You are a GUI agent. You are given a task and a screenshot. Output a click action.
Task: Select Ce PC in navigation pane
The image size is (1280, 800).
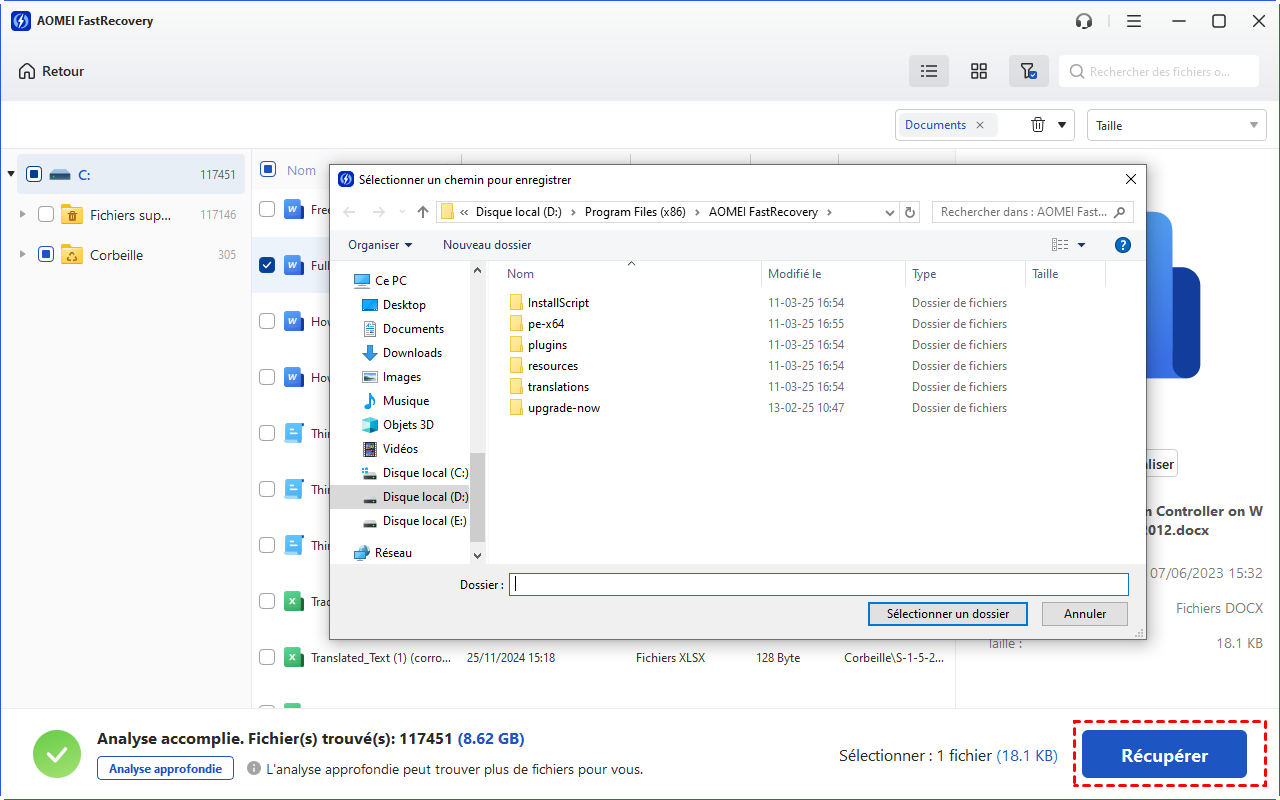point(391,281)
